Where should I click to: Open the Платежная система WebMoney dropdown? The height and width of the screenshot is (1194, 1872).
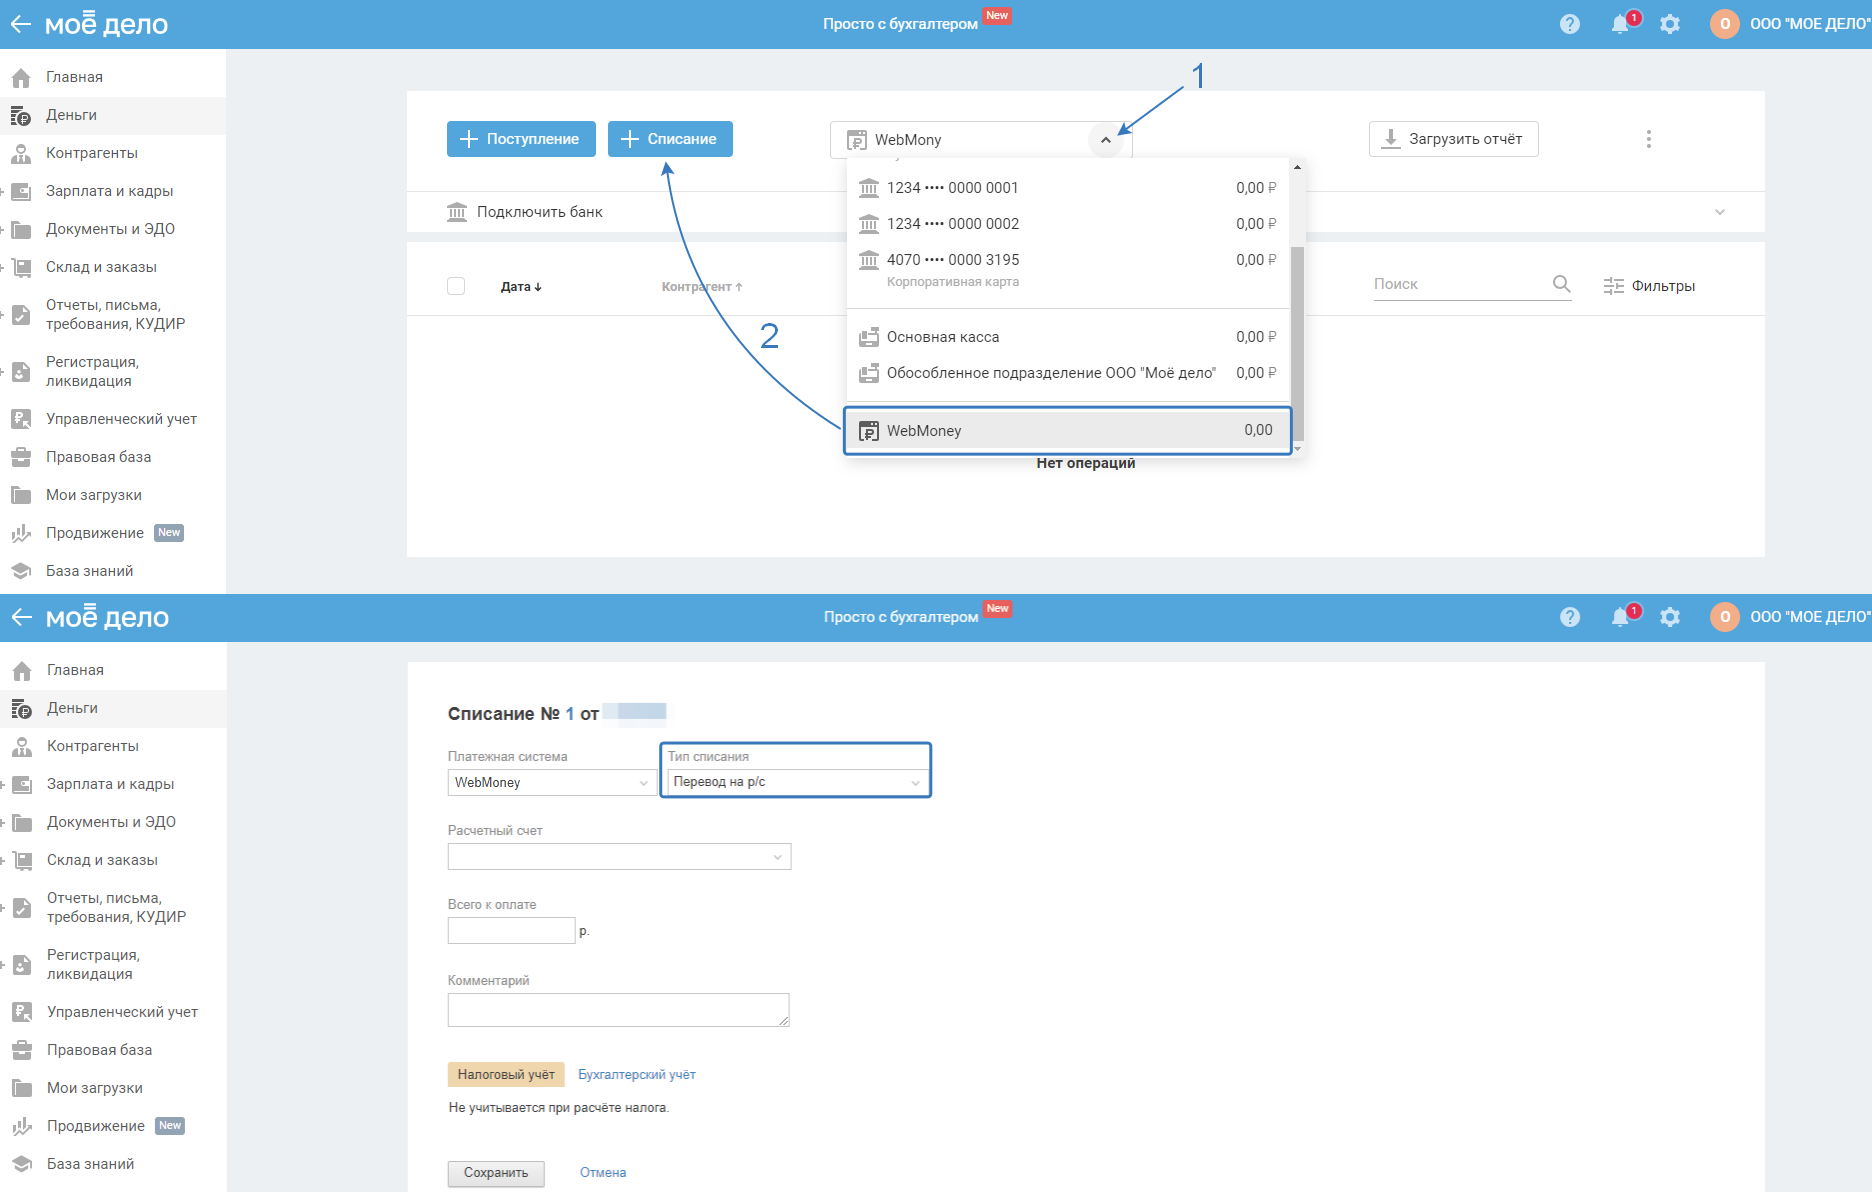pyautogui.click(x=552, y=782)
